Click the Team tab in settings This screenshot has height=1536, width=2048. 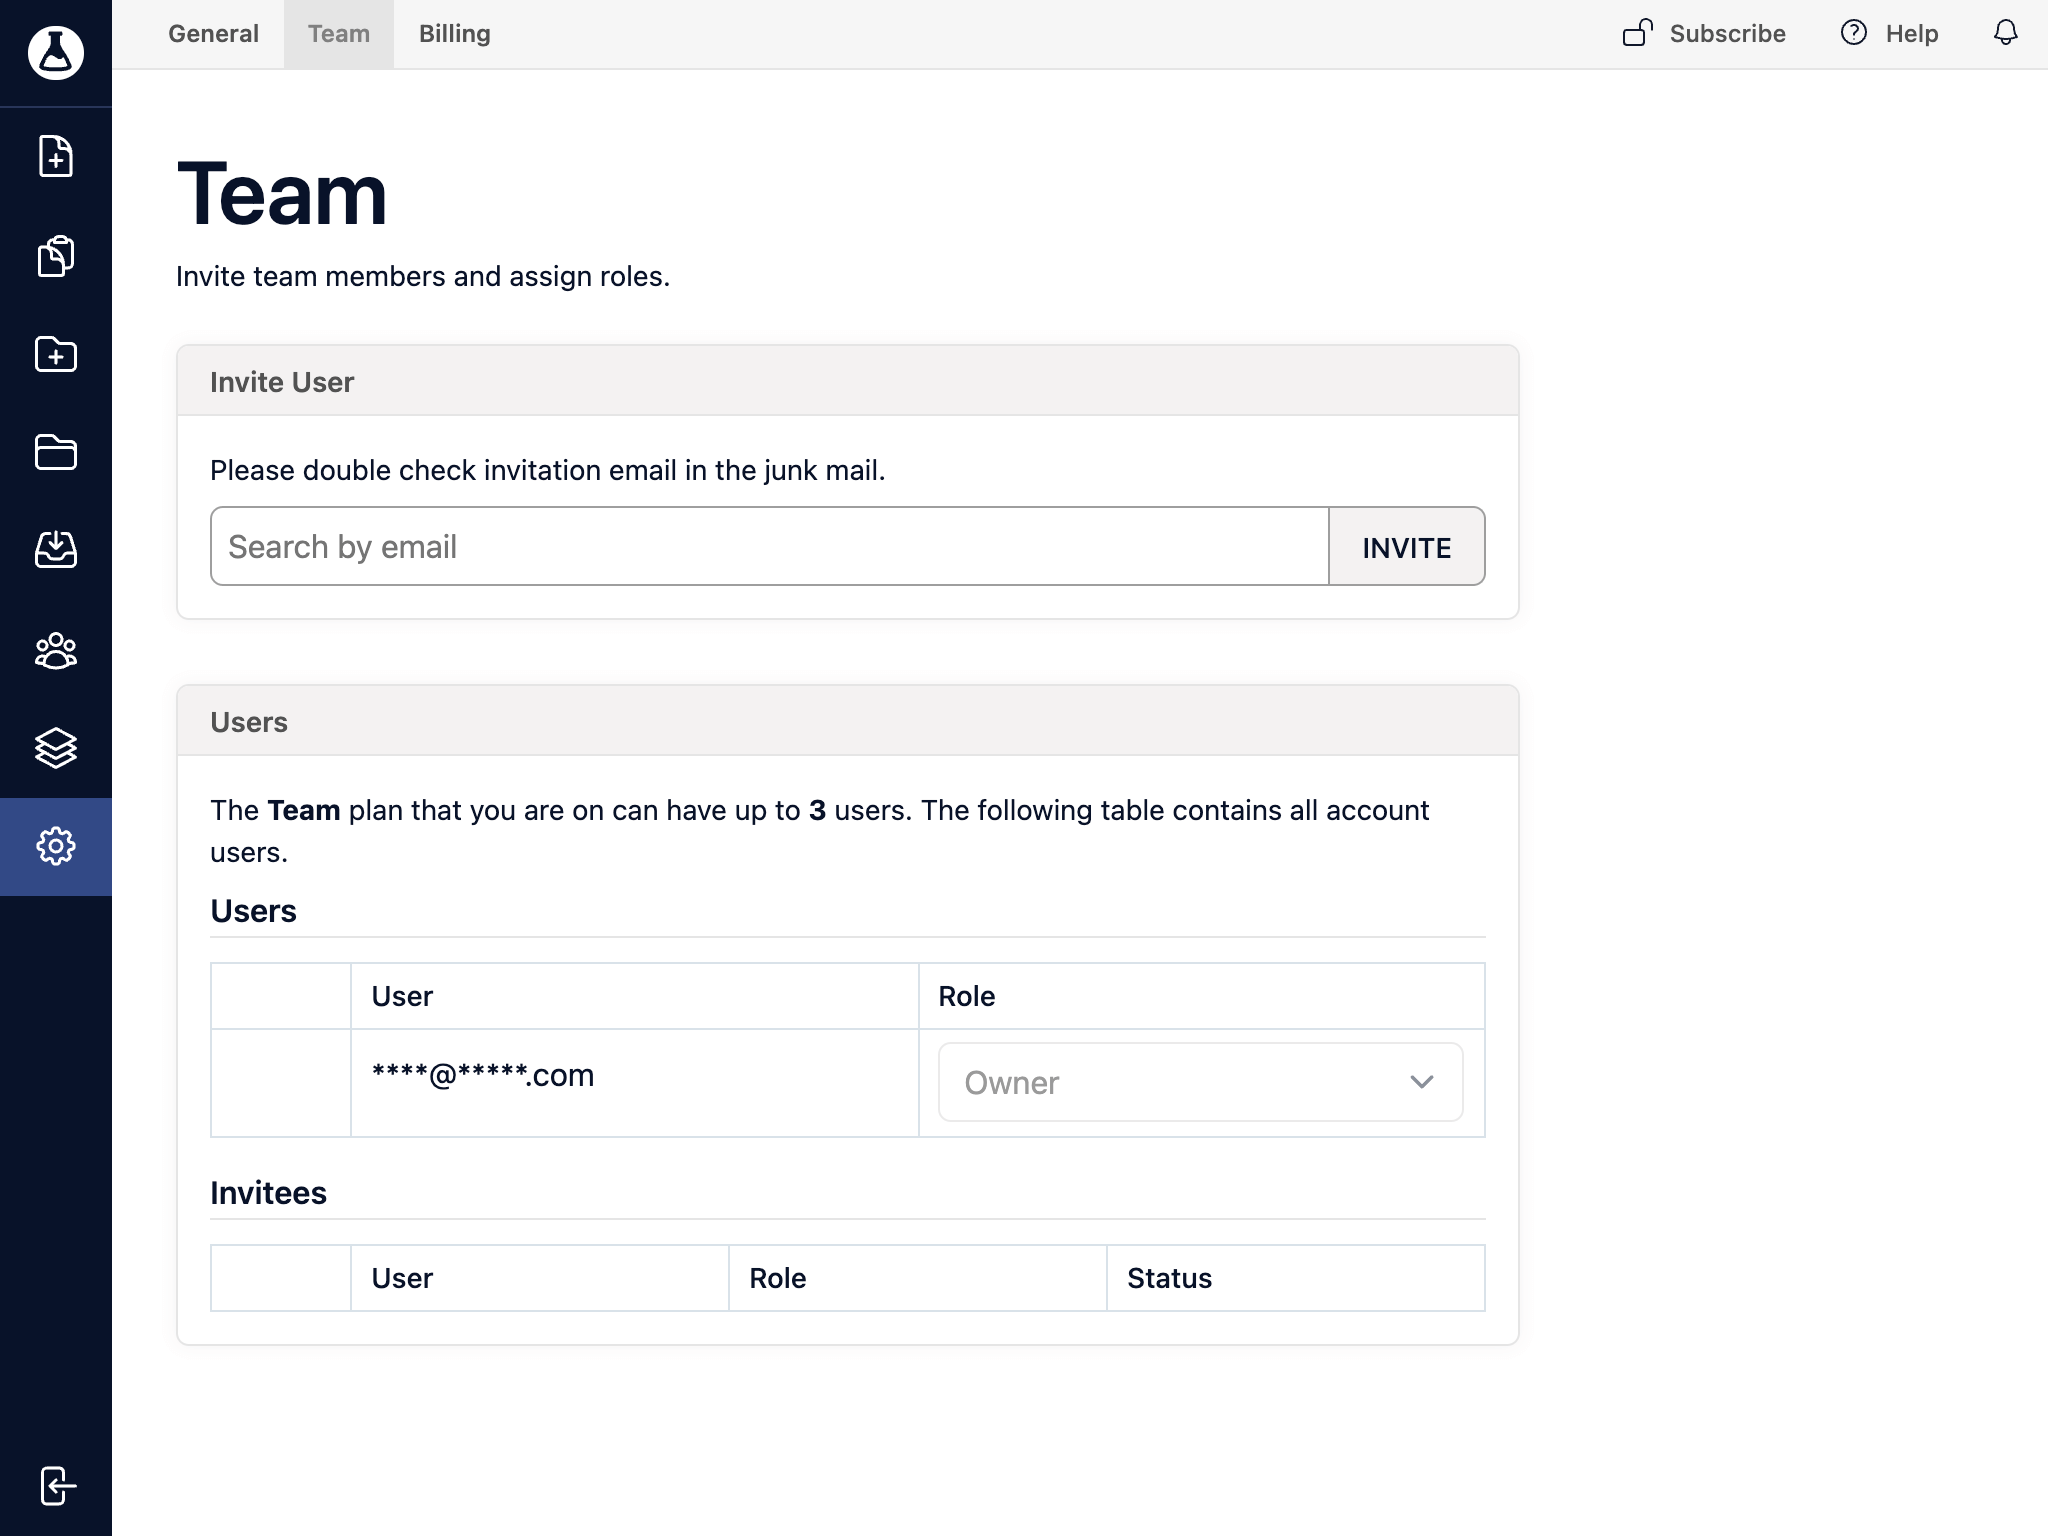339,34
